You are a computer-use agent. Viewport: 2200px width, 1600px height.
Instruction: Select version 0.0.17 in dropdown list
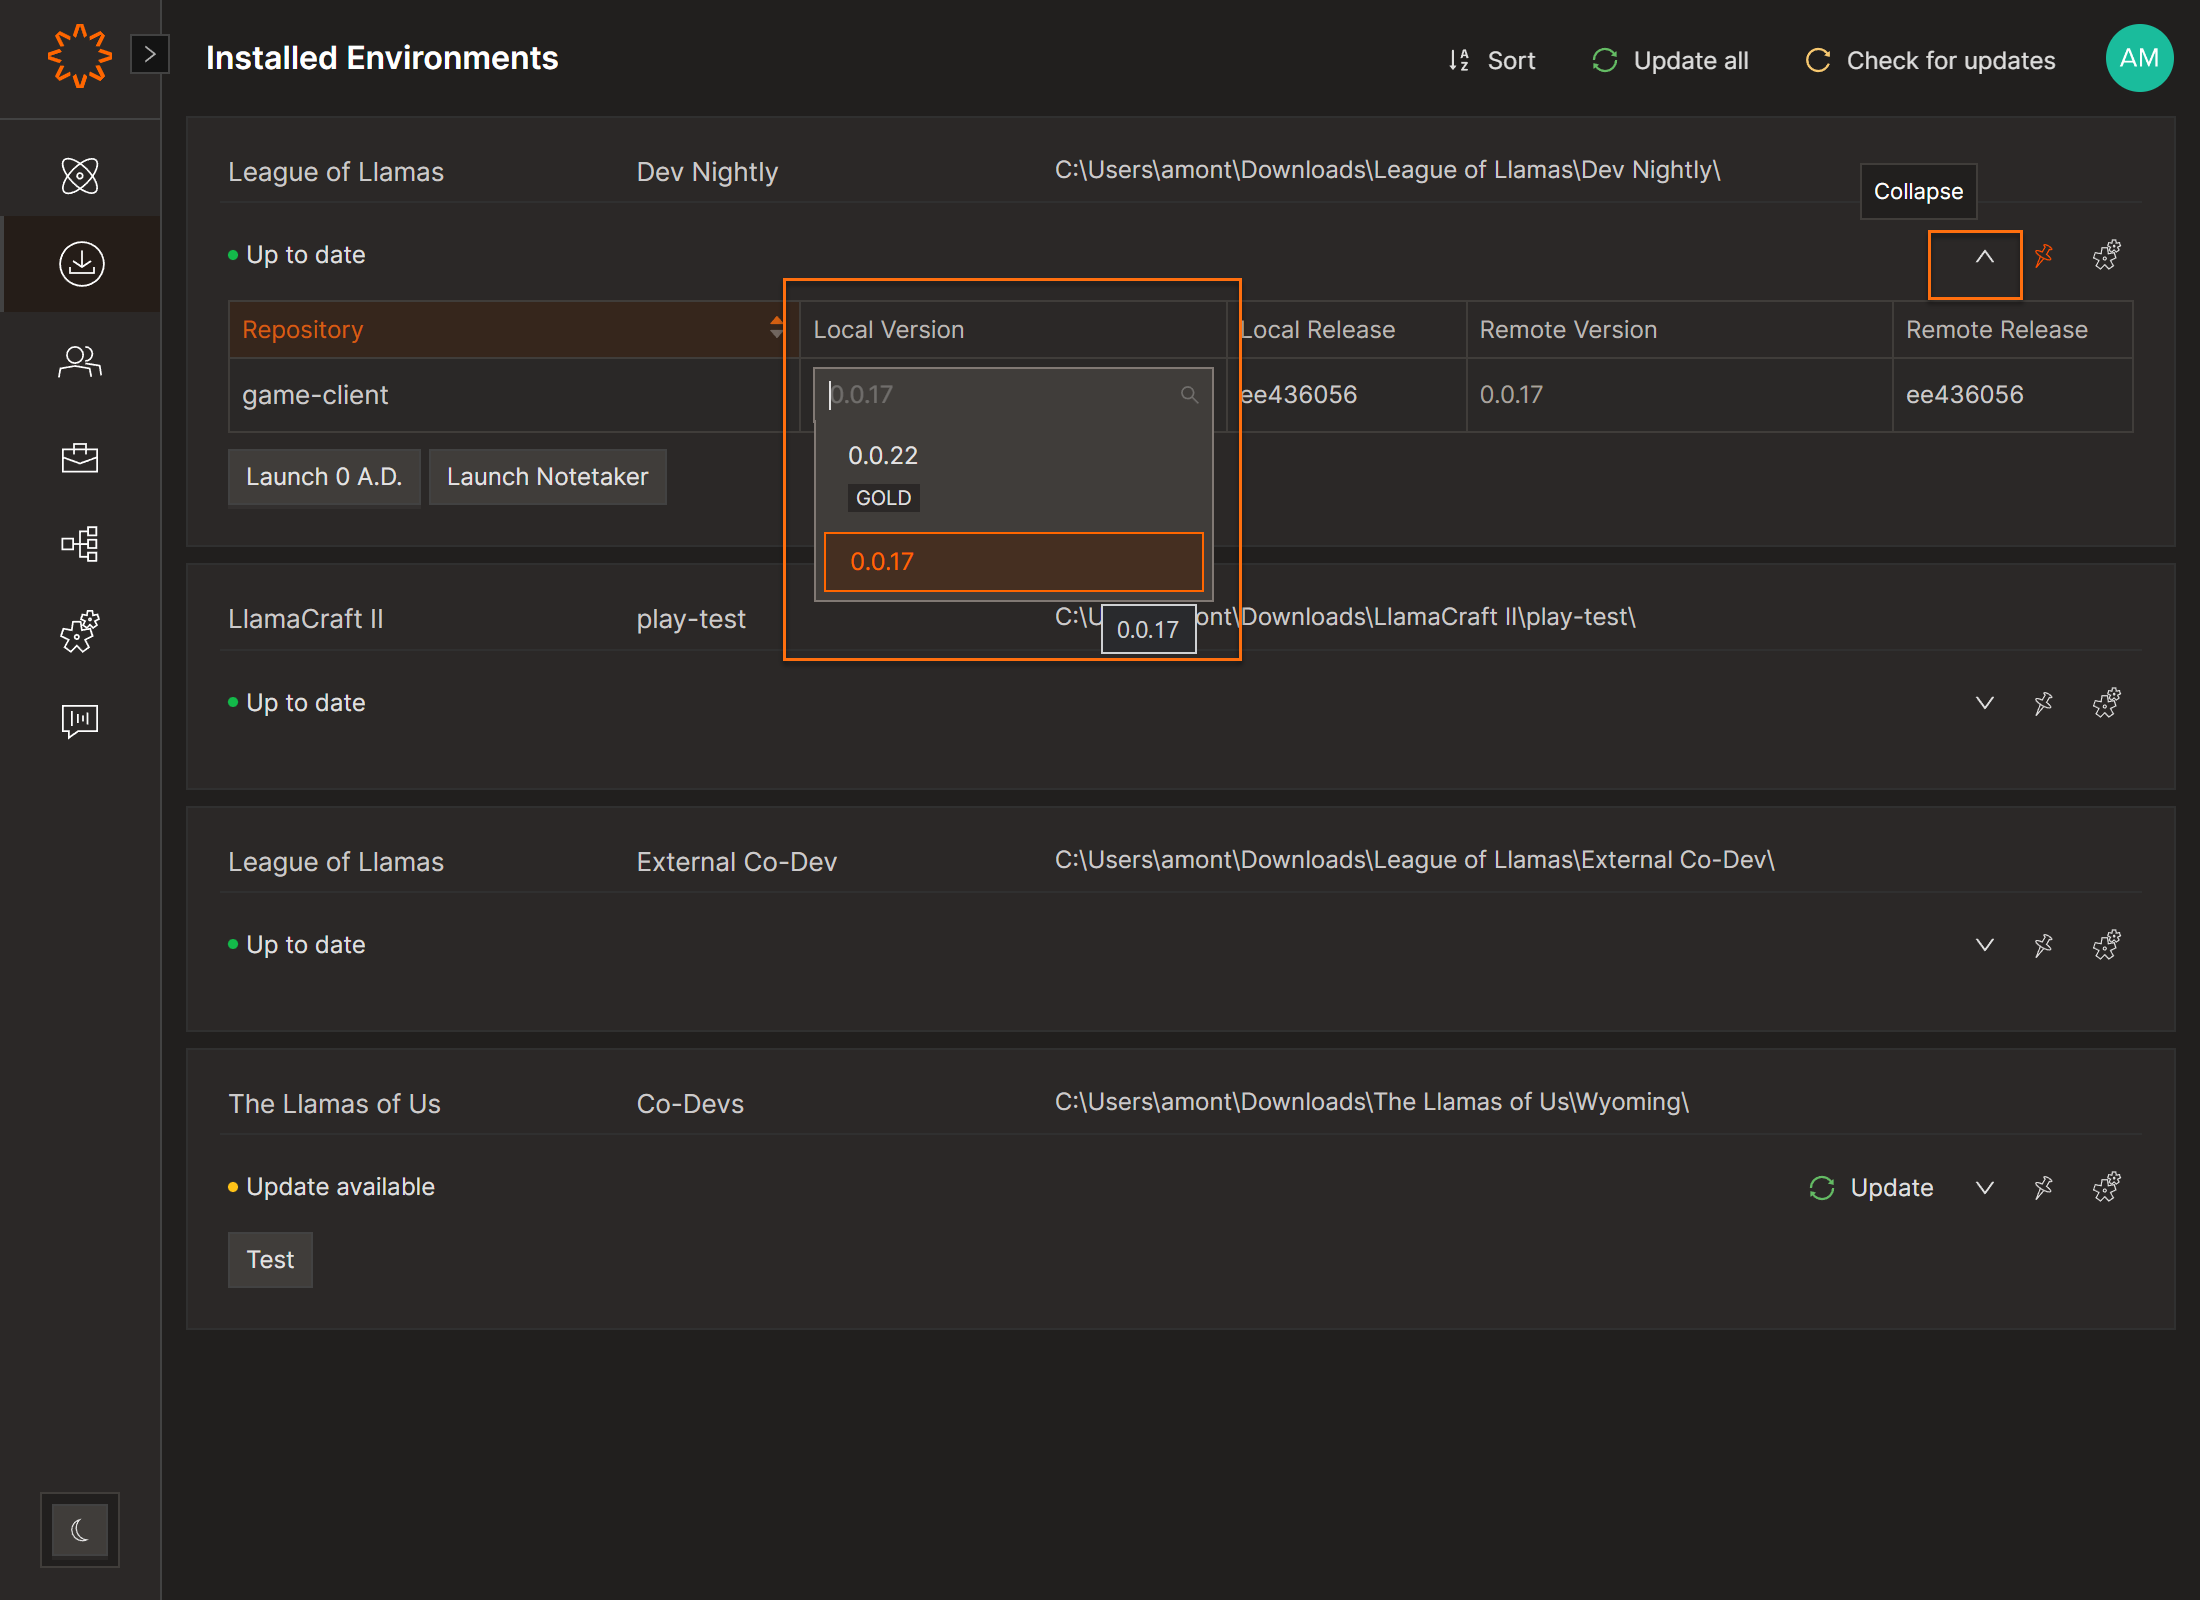pos(1012,562)
